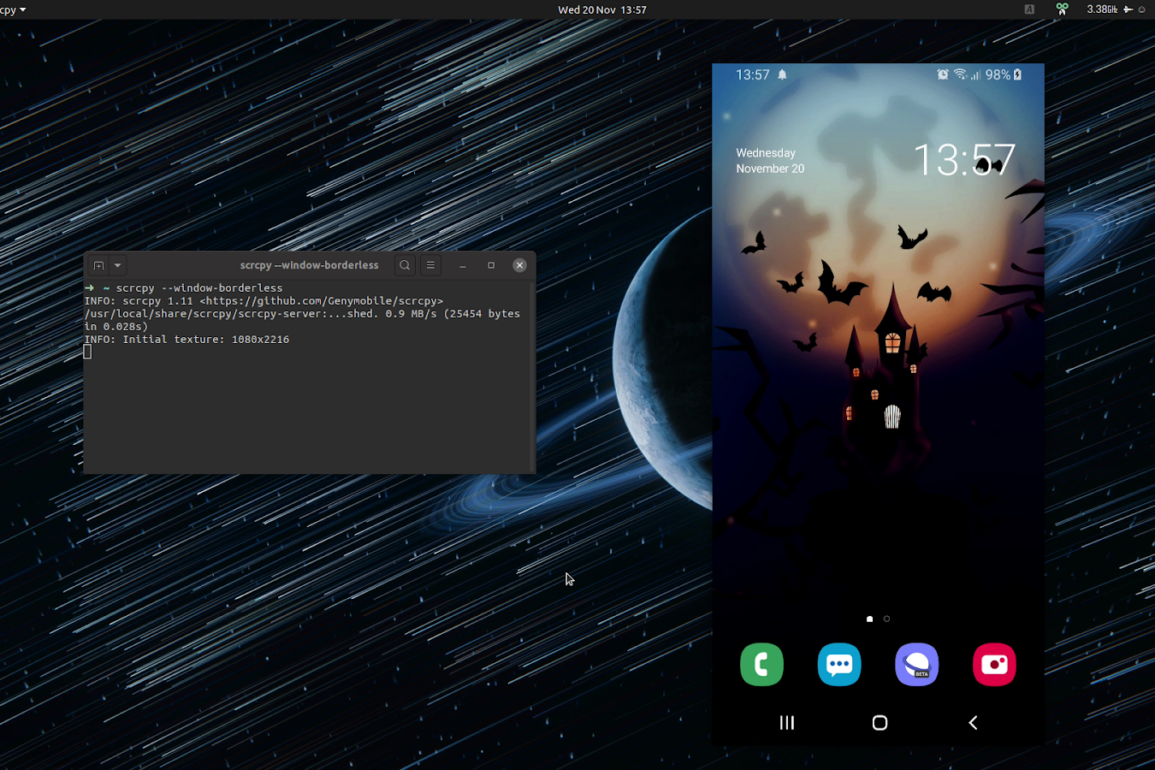Screen dimensions: 1155x770
Task: Tap the Android back arrow
Action: (x=972, y=723)
